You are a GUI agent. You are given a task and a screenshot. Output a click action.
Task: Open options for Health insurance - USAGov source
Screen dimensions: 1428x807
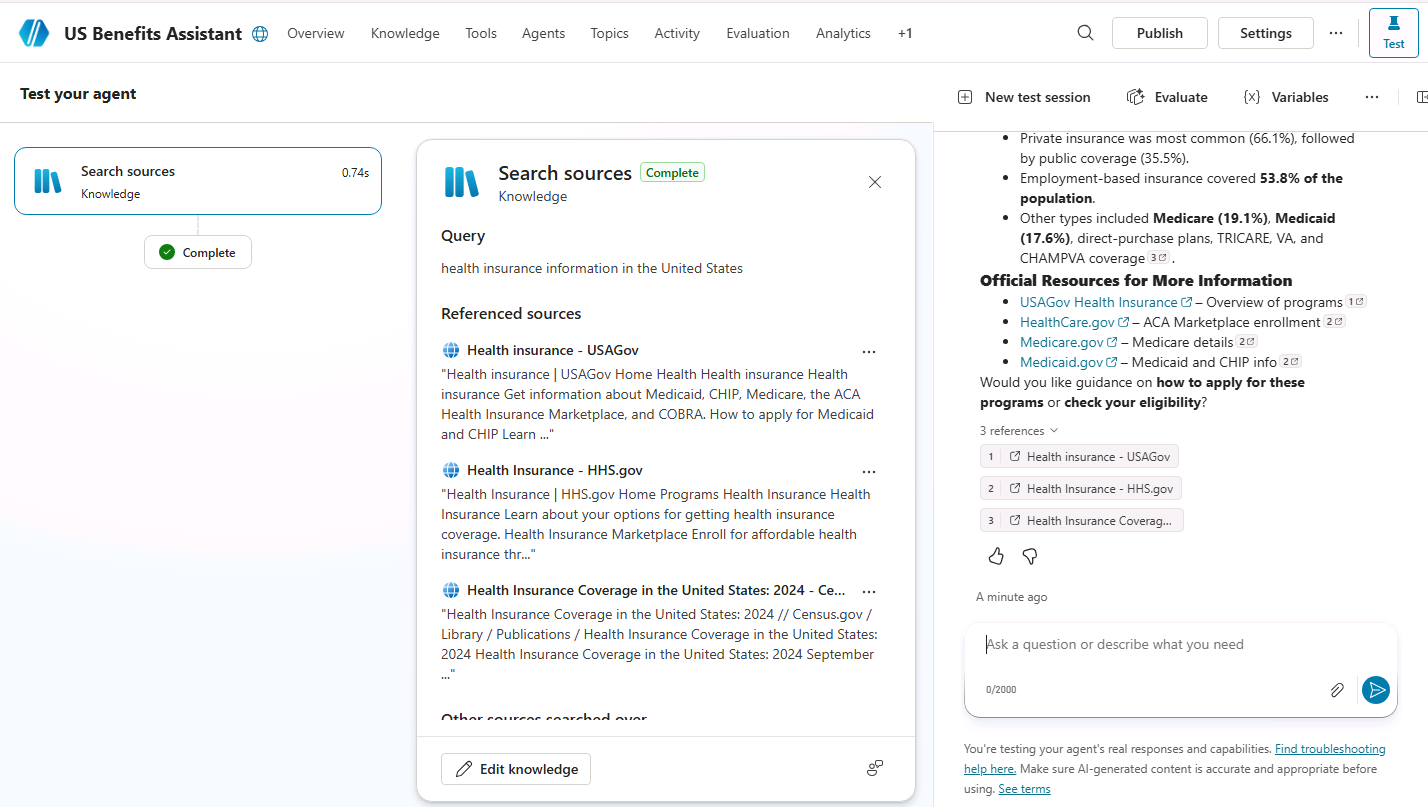(x=869, y=352)
